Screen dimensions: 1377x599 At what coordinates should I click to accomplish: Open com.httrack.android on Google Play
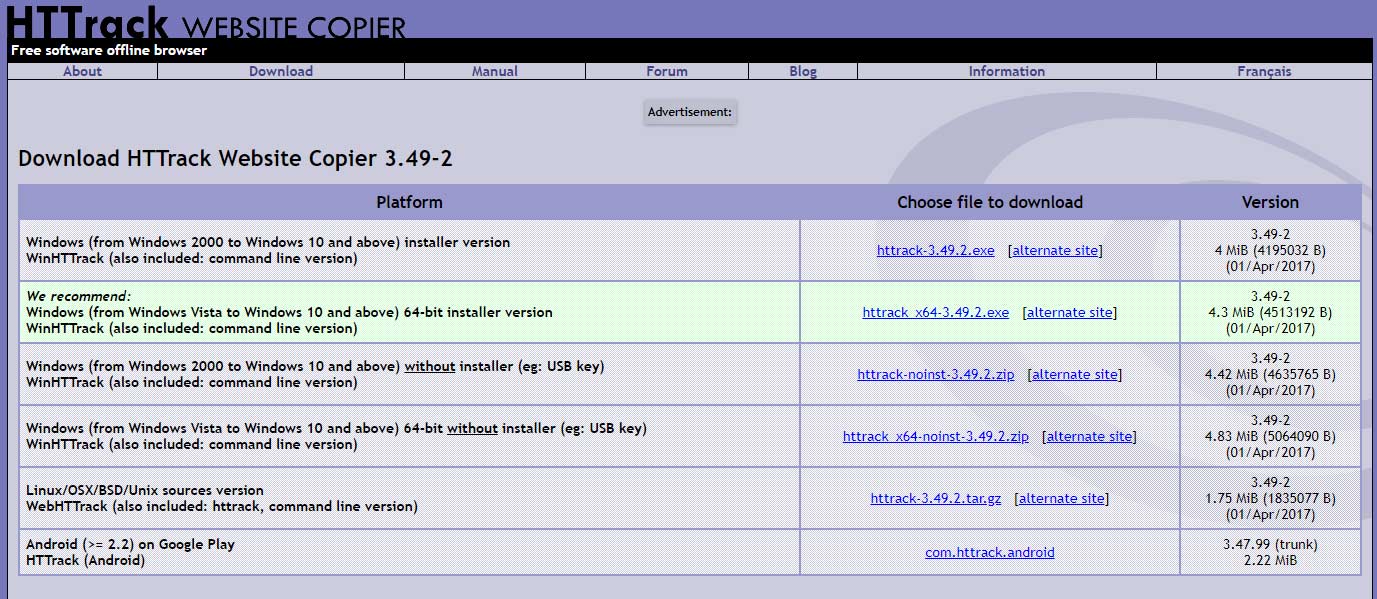[x=989, y=551]
